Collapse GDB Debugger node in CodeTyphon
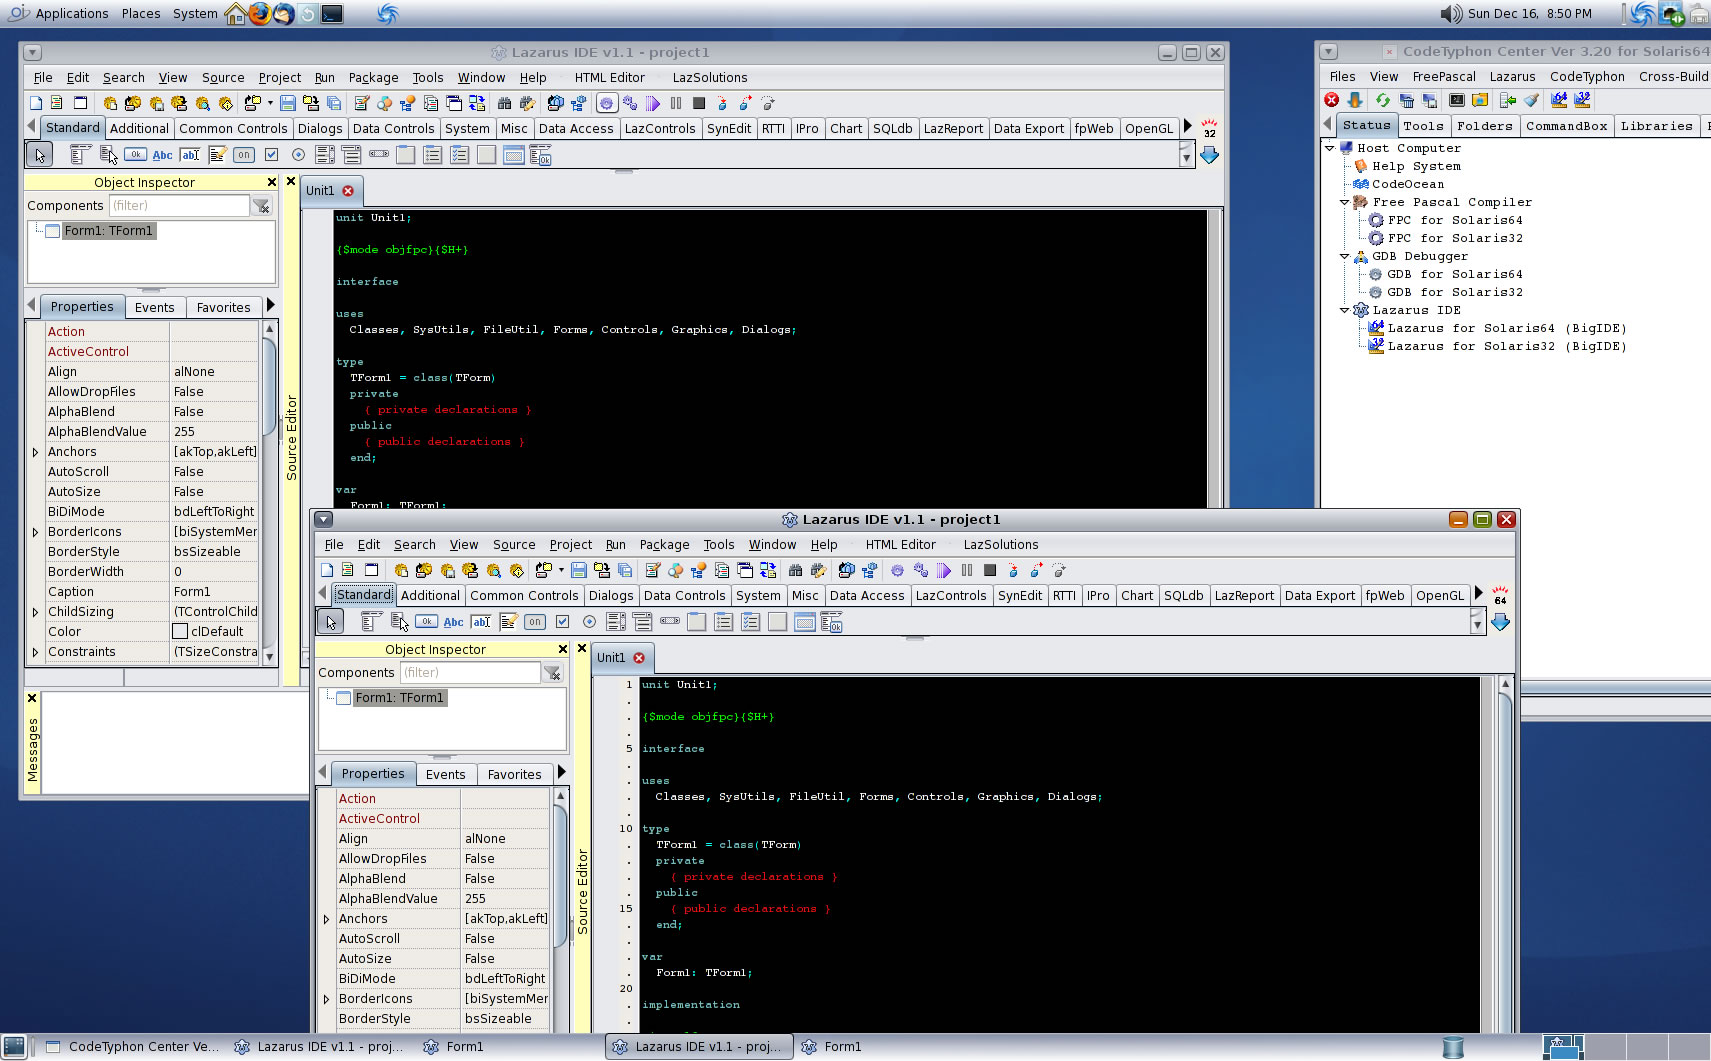This screenshot has width=1711, height=1061. coord(1345,256)
